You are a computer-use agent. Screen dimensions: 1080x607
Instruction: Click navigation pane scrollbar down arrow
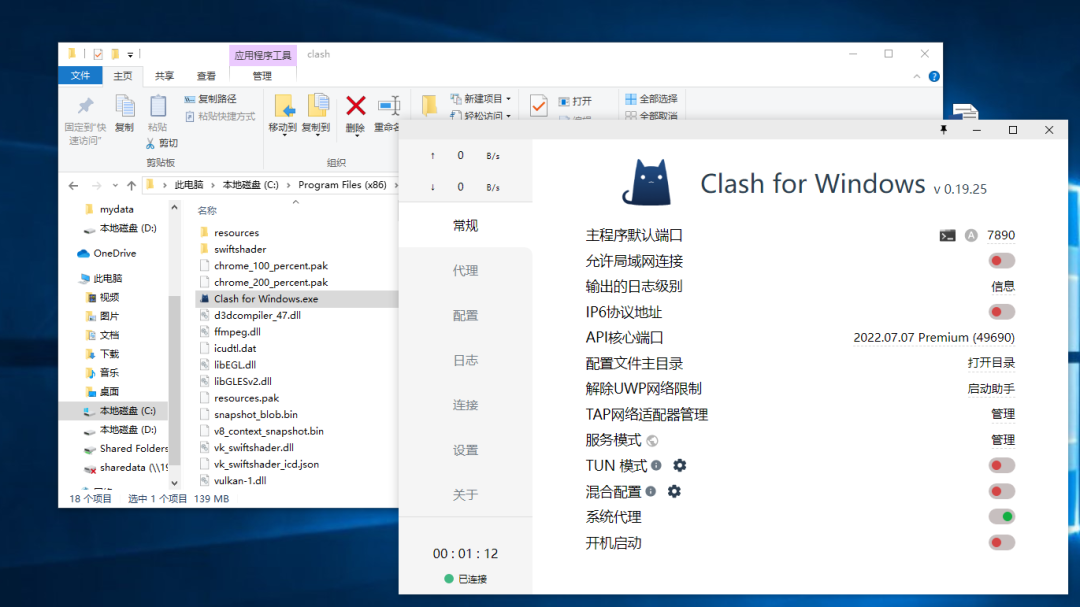tap(174, 483)
